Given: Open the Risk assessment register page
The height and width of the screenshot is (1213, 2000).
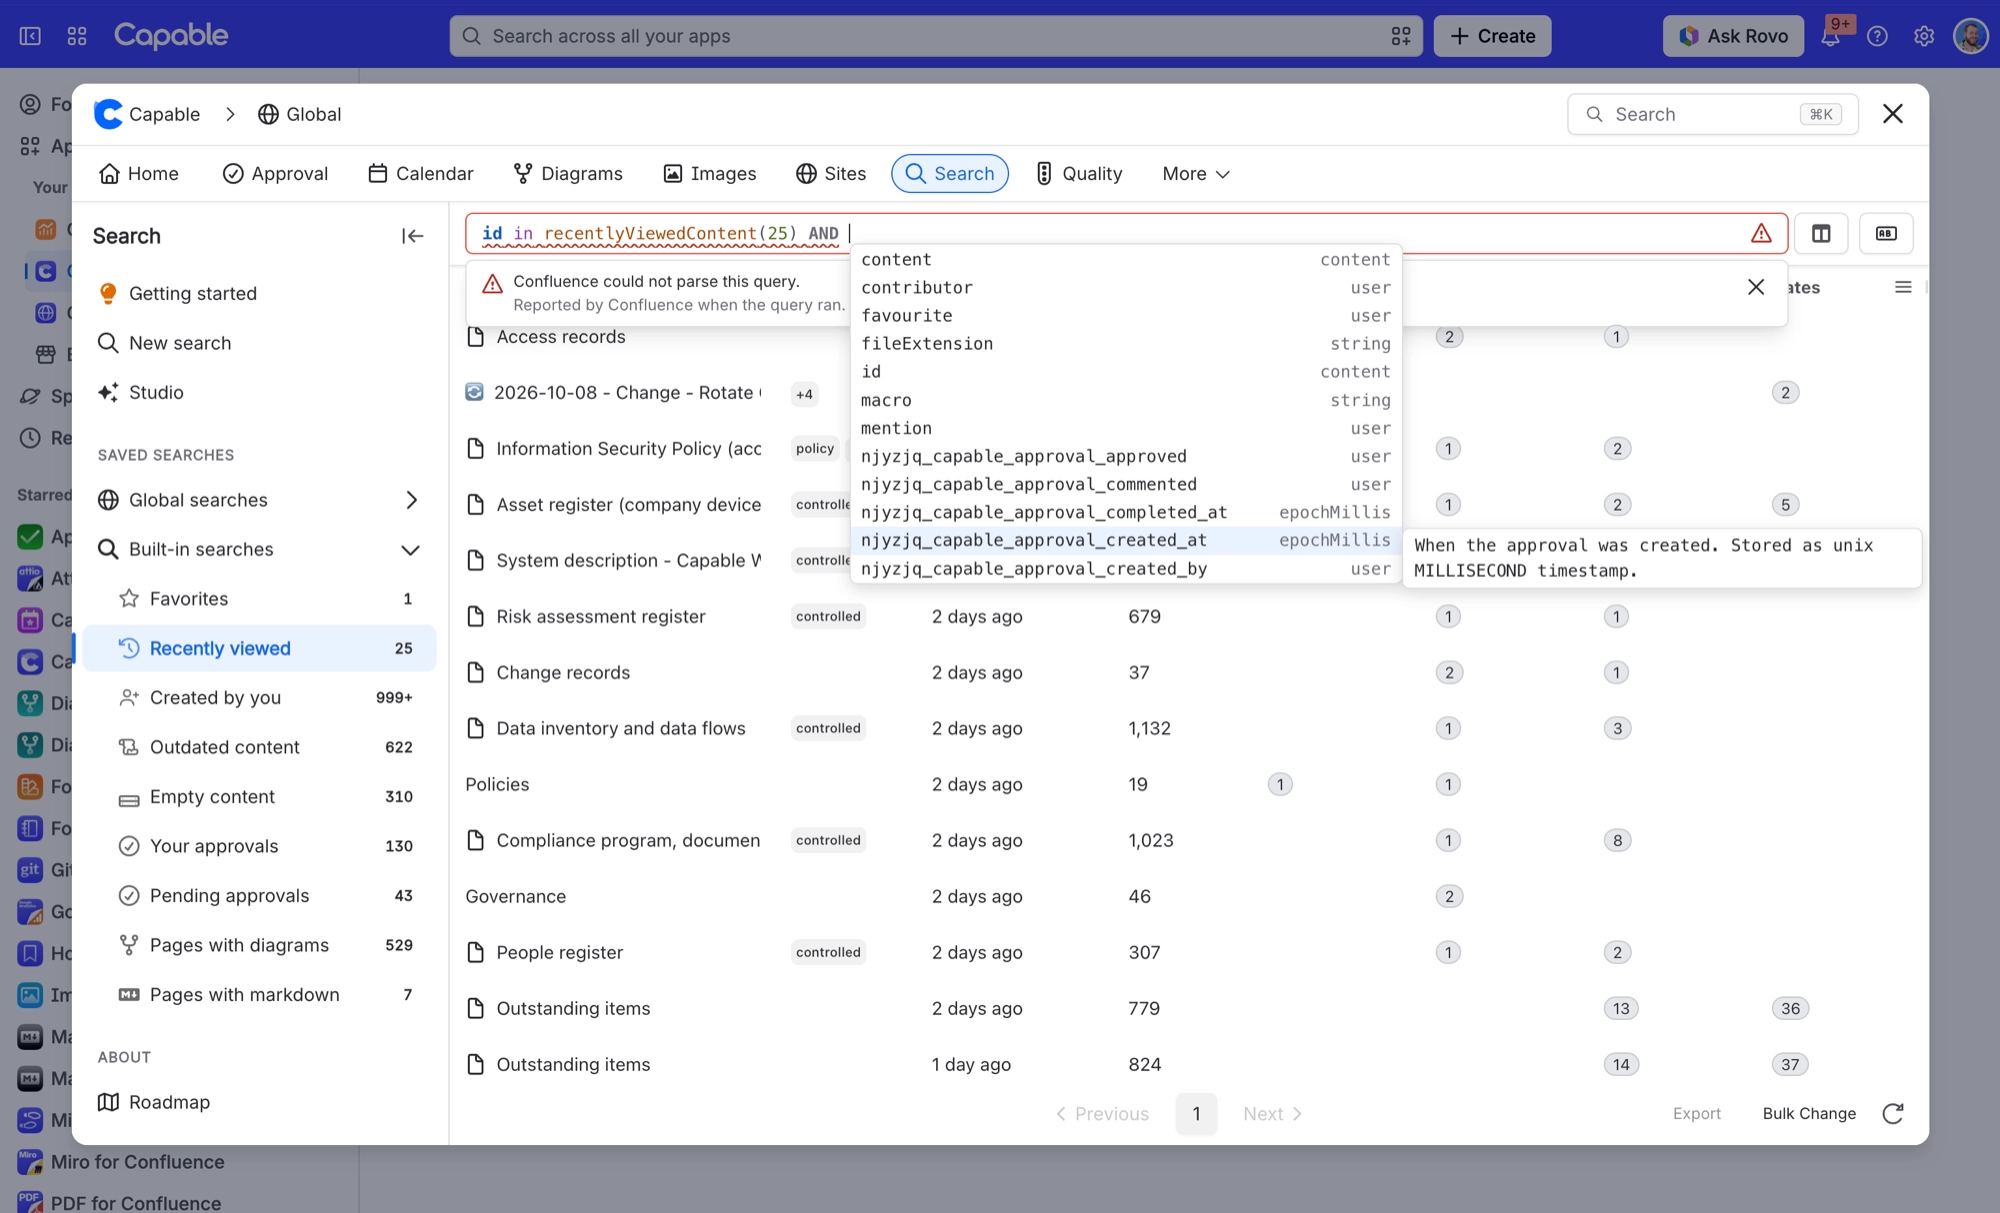Looking at the screenshot, I should pos(600,617).
